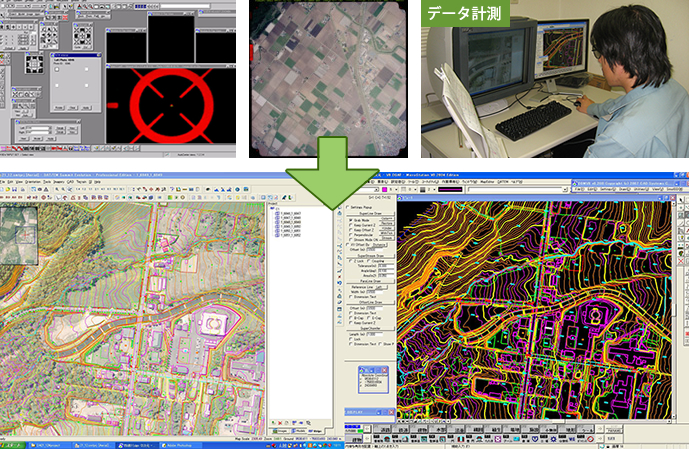Toggle the Scale Mode checkbox

348,221
